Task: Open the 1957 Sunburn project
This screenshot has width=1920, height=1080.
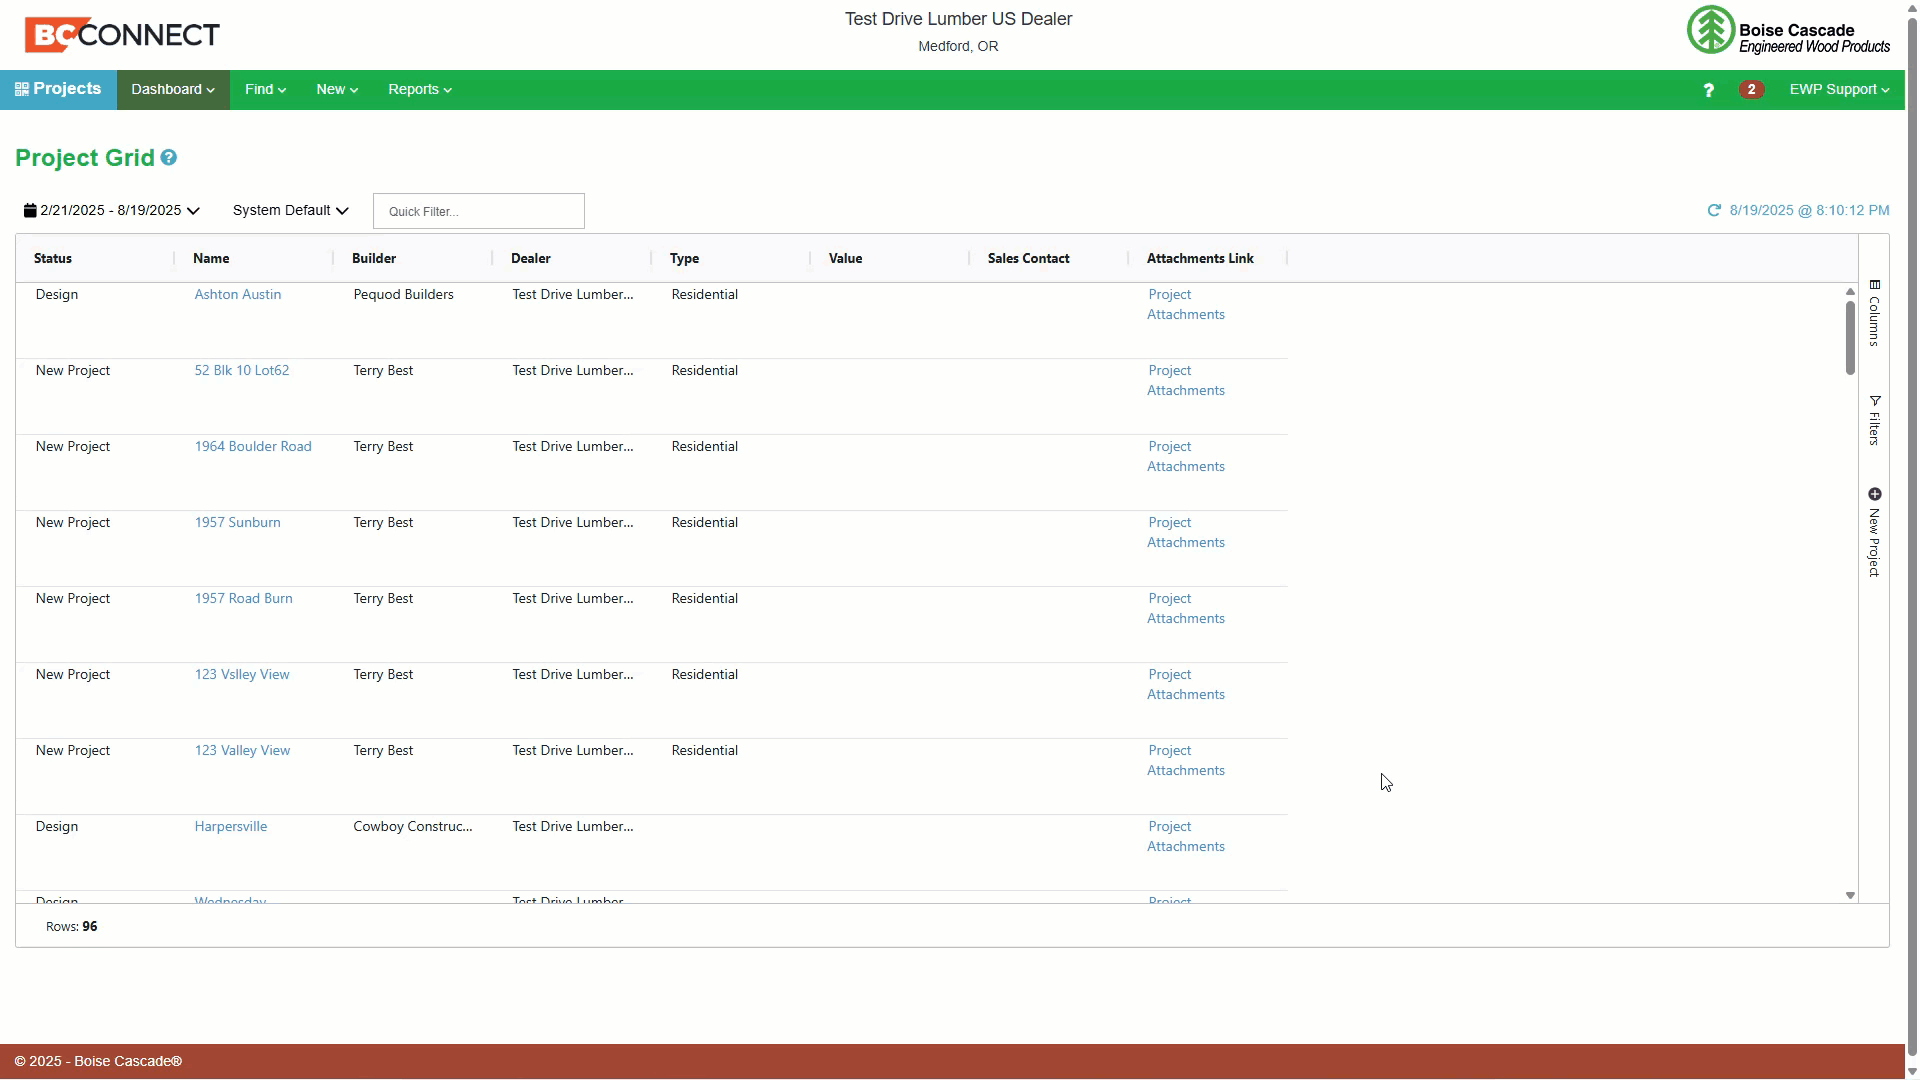Action: coord(238,523)
